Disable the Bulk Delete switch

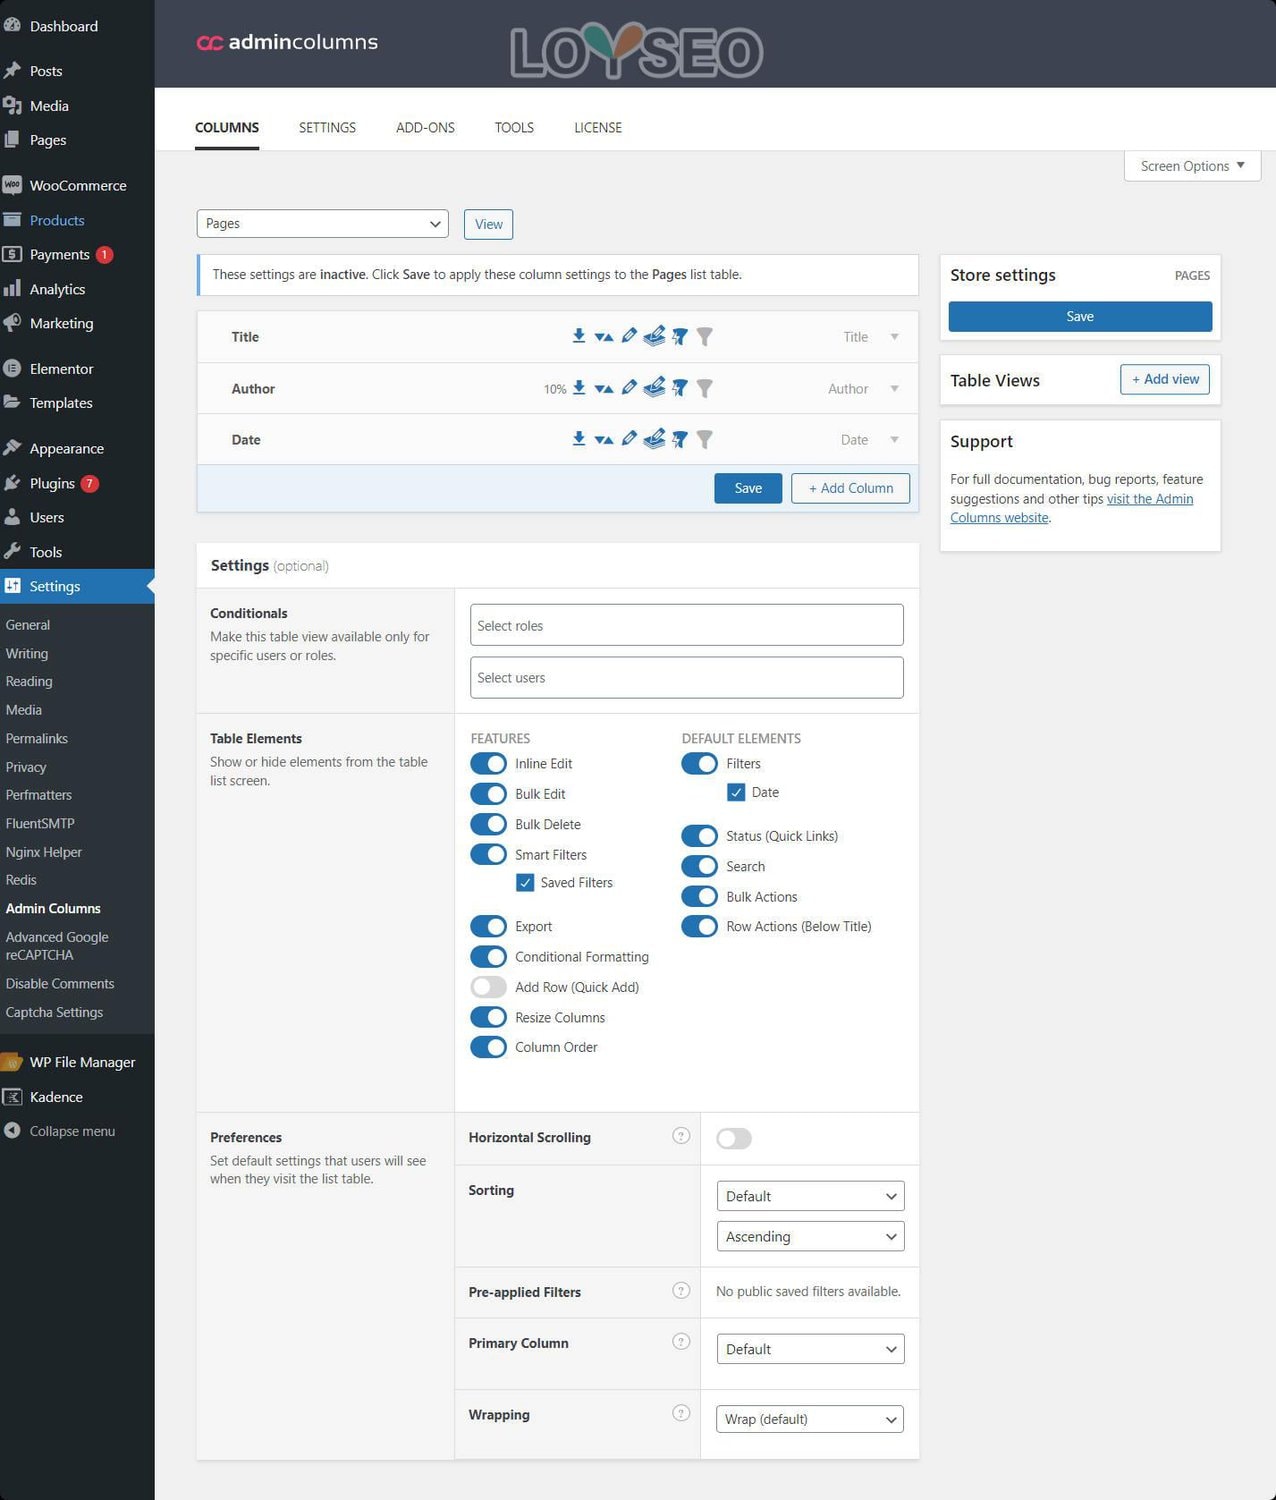click(488, 825)
